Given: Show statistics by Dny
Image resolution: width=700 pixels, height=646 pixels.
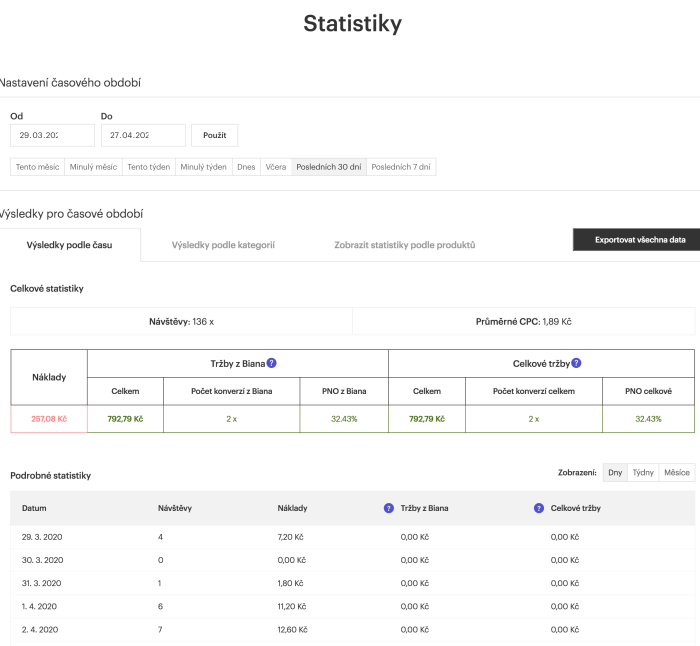Looking at the screenshot, I should pyautogui.click(x=615, y=472).
